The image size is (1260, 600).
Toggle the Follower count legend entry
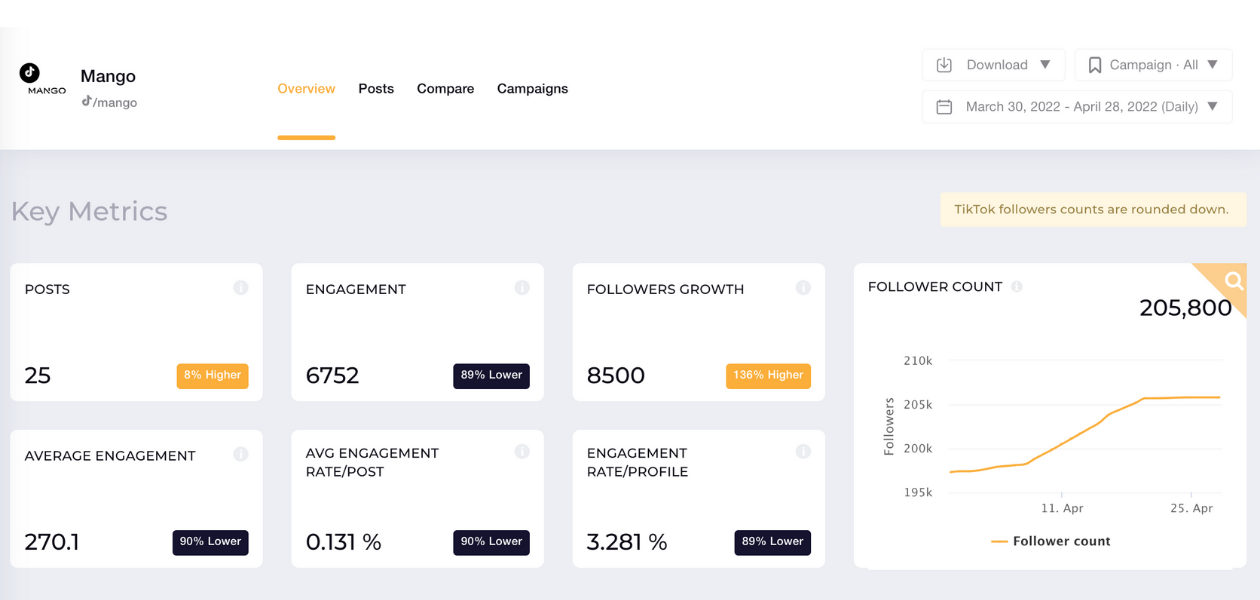(1050, 541)
